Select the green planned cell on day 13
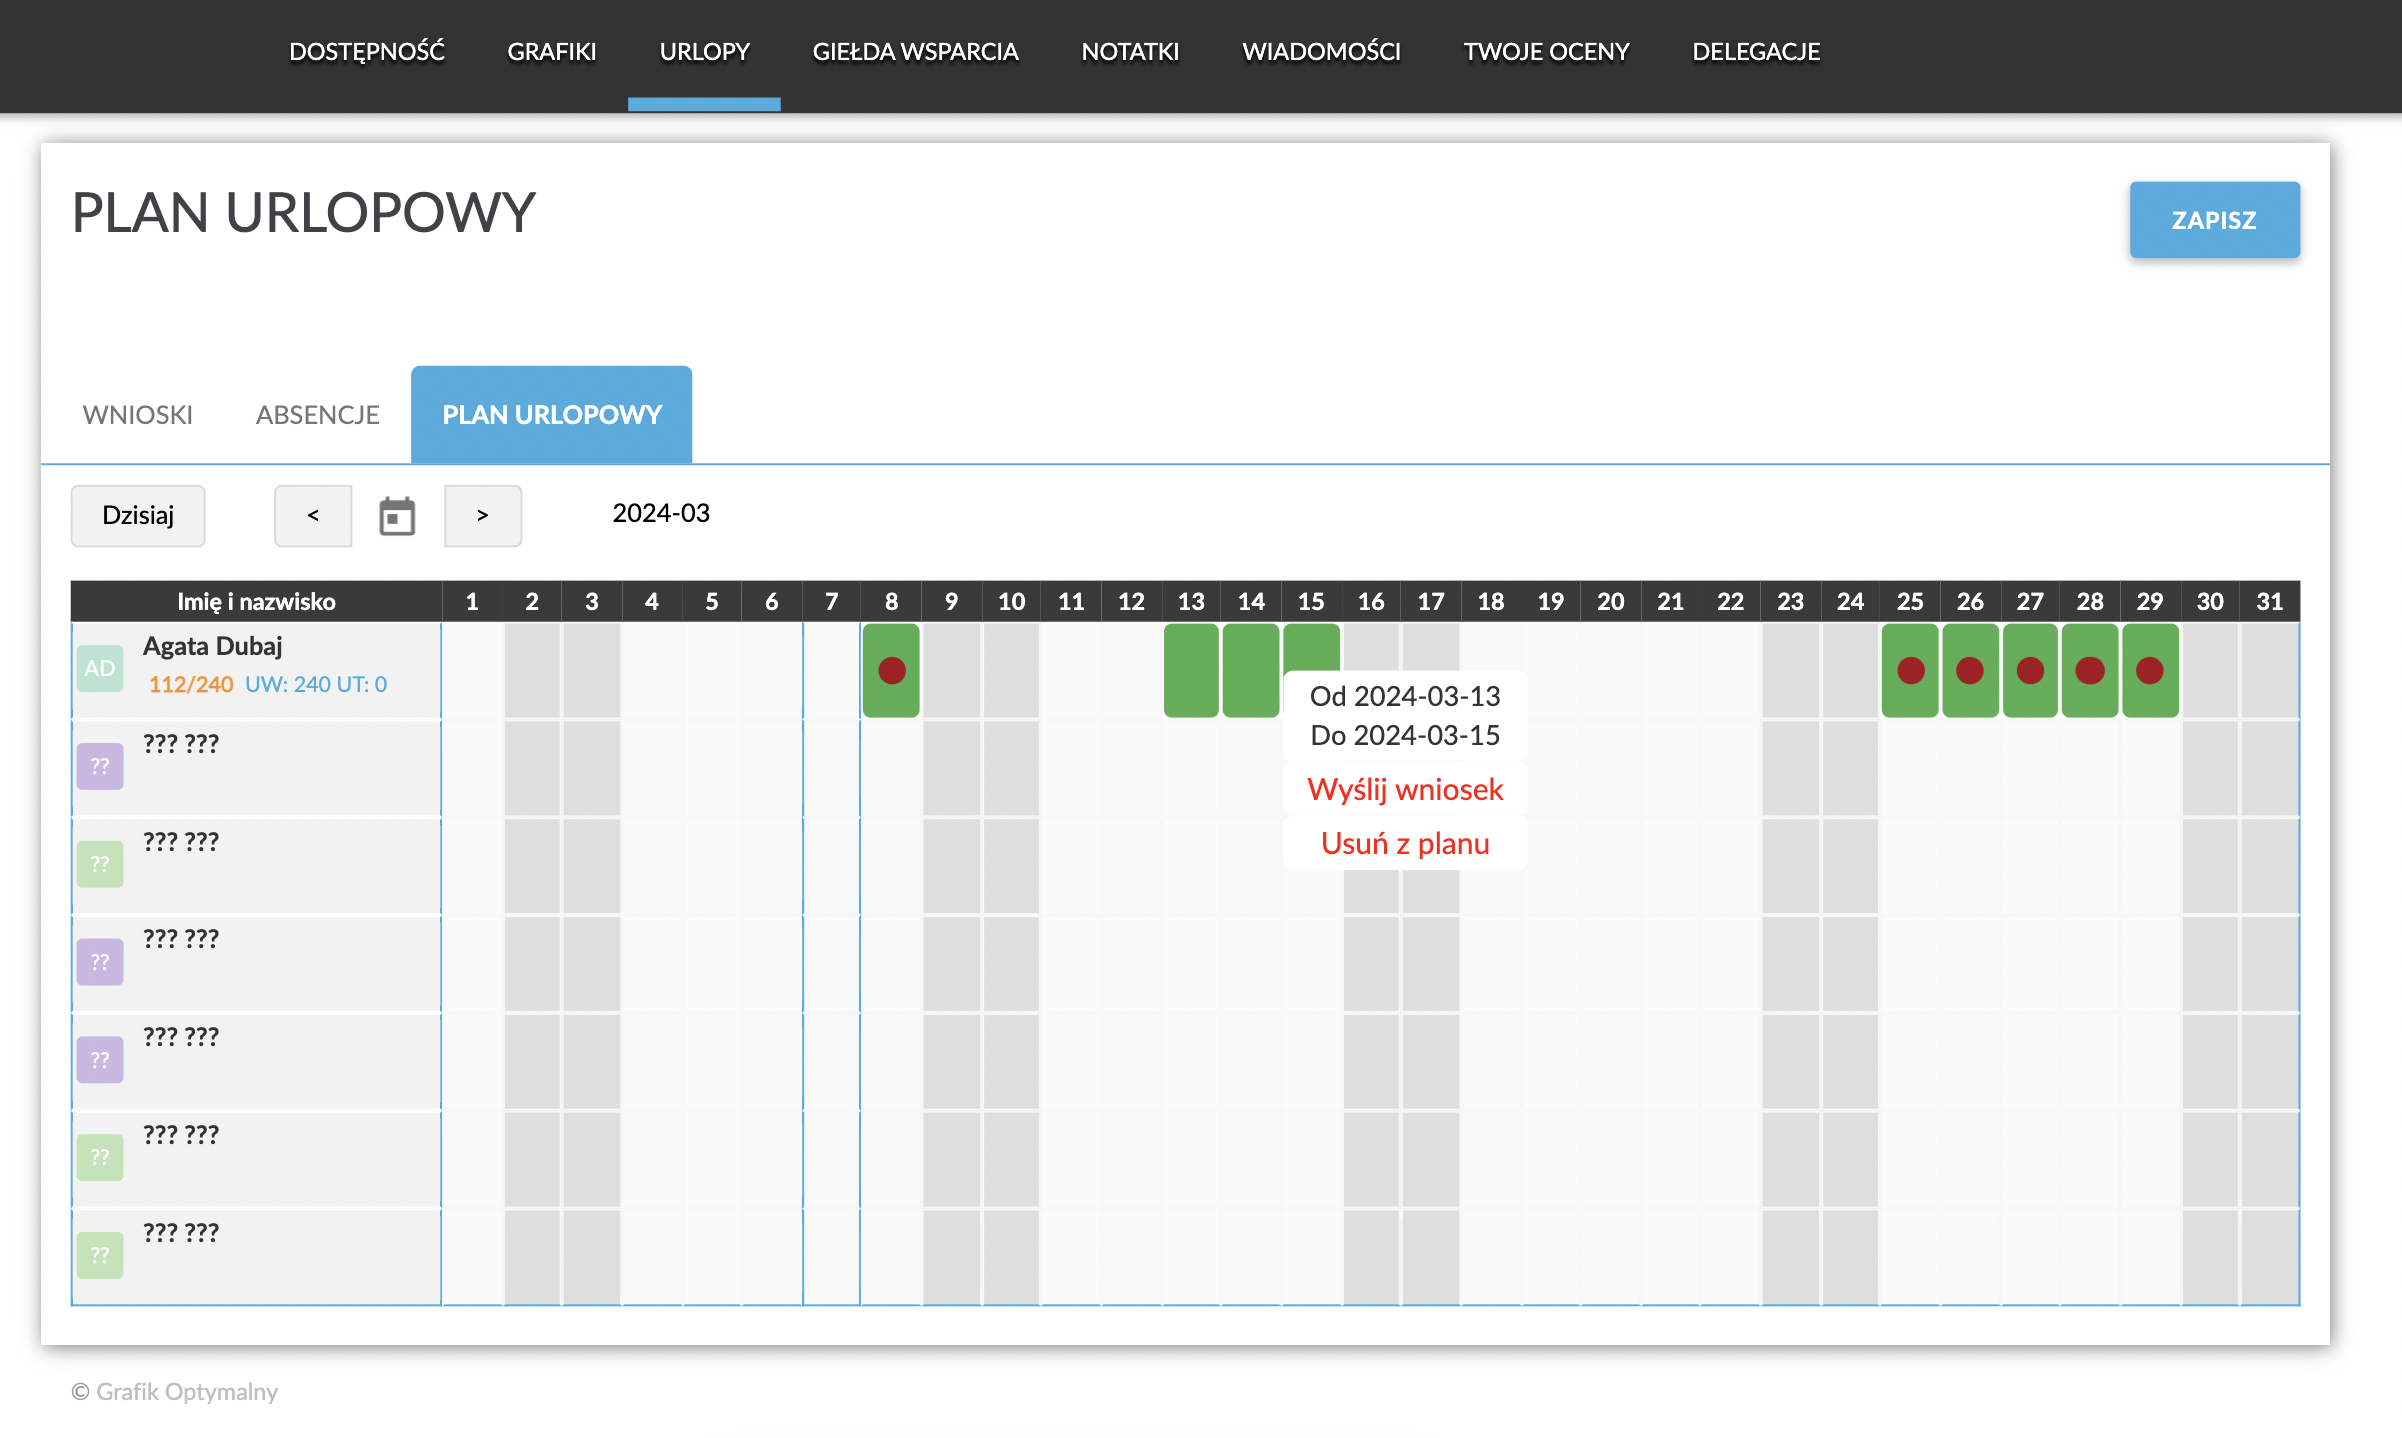This screenshot has height=1438, width=2402. [x=1191, y=670]
